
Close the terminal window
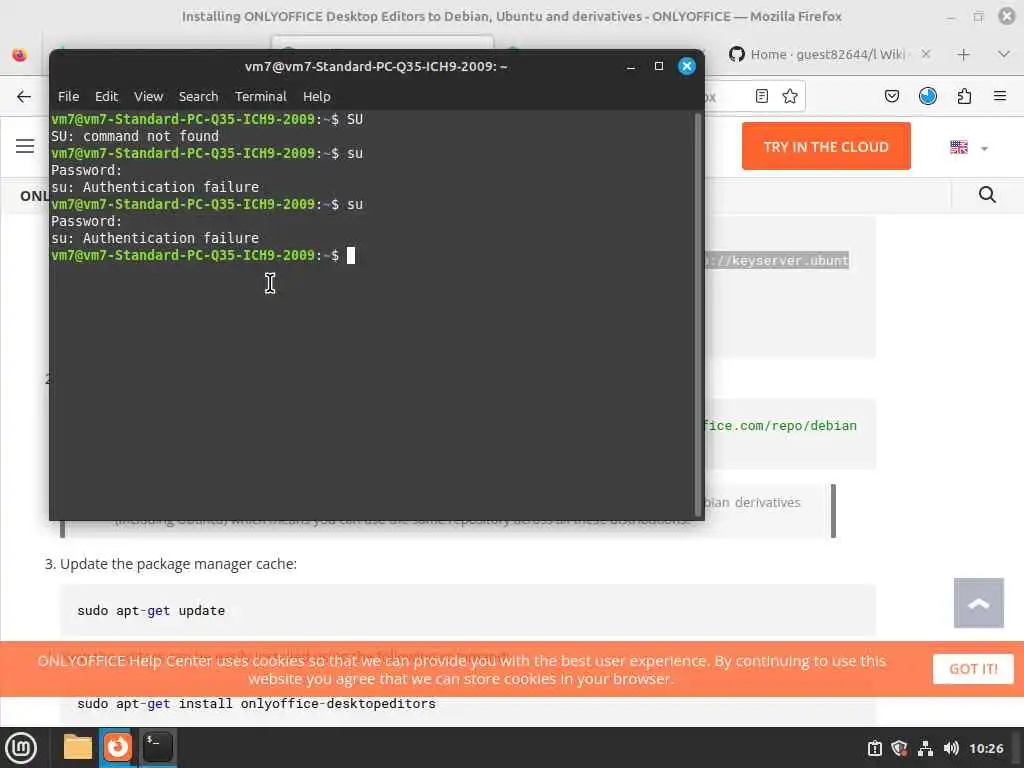coord(687,66)
